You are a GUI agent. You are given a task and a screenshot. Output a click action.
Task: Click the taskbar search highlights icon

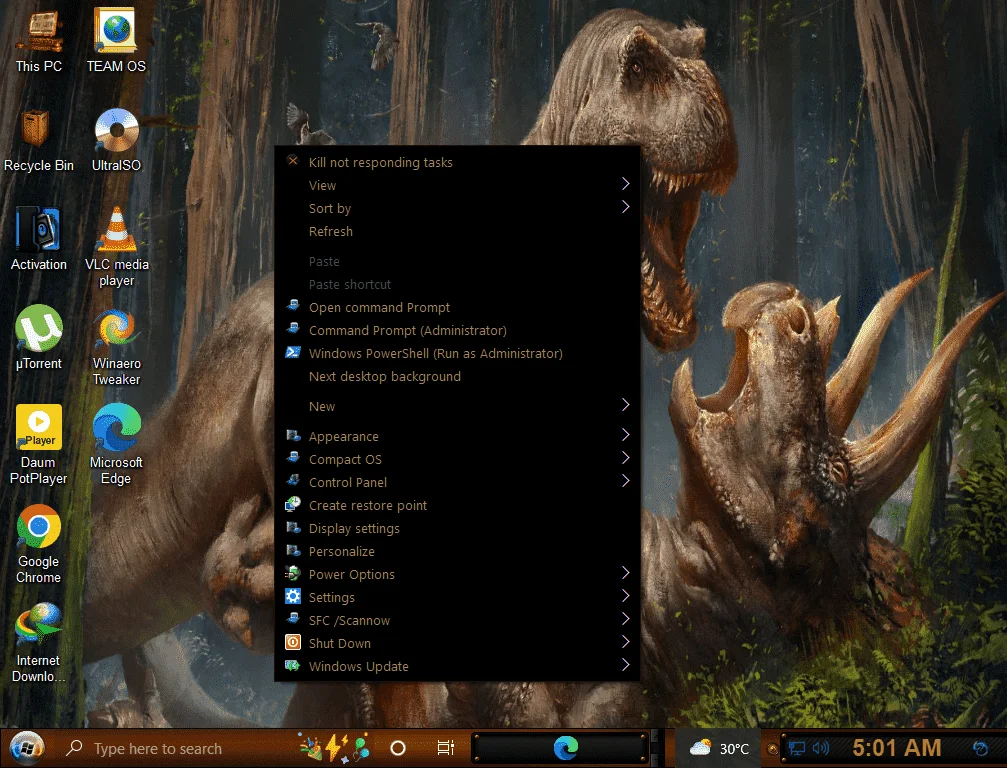(x=334, y=748)
